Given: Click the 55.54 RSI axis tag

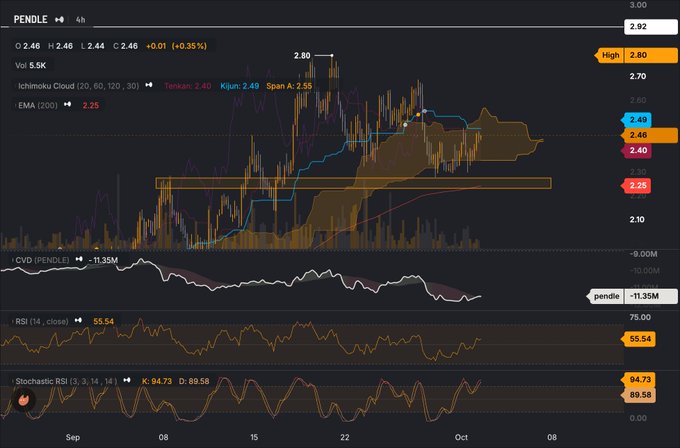Looking at the screenshot, I should point(638,339).
